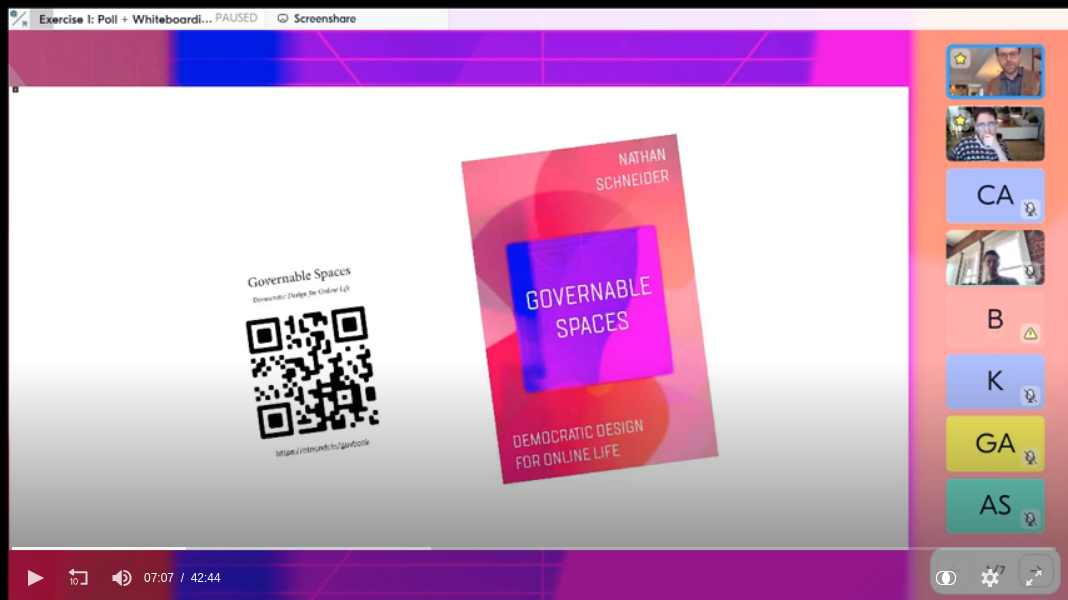Rewind the video 10 seconds
This screenshot has height=600, width=1068.
(x=78, y=577)
